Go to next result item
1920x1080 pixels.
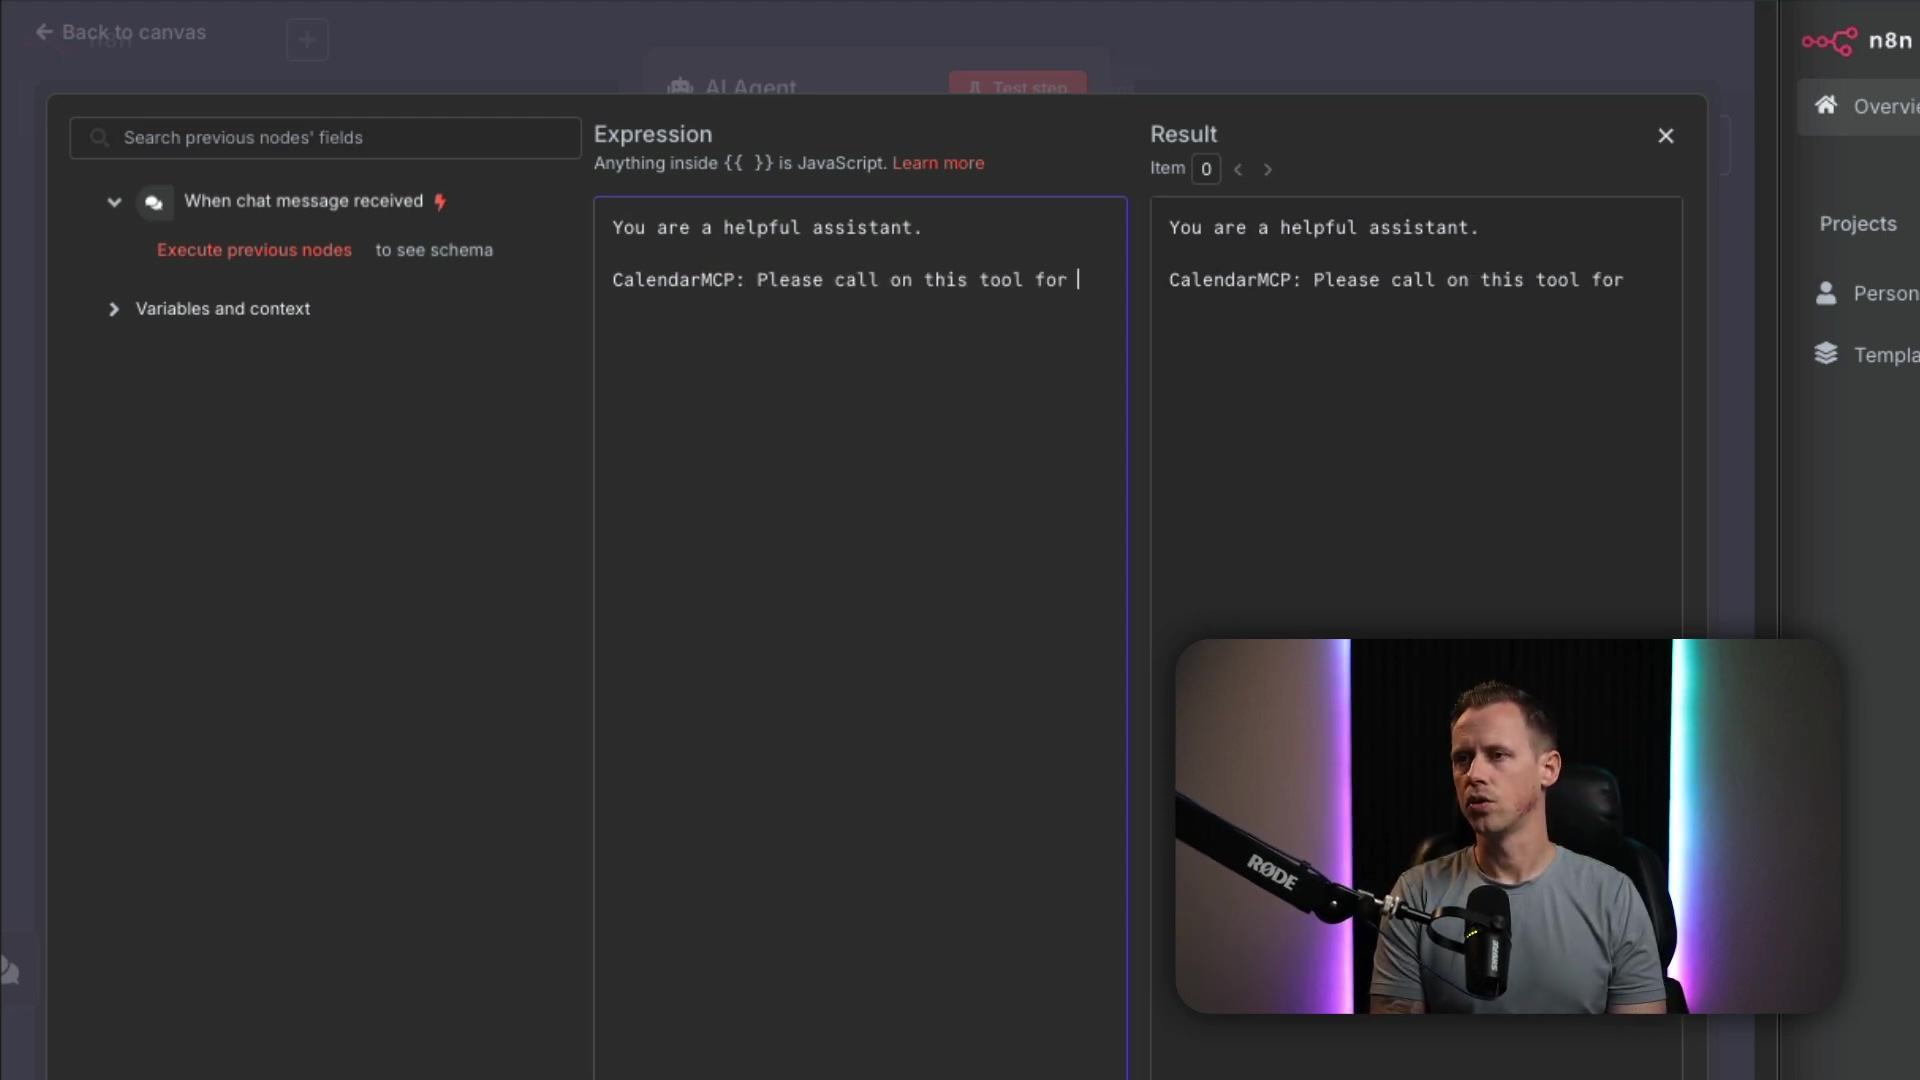click(x=1268, y=170)
